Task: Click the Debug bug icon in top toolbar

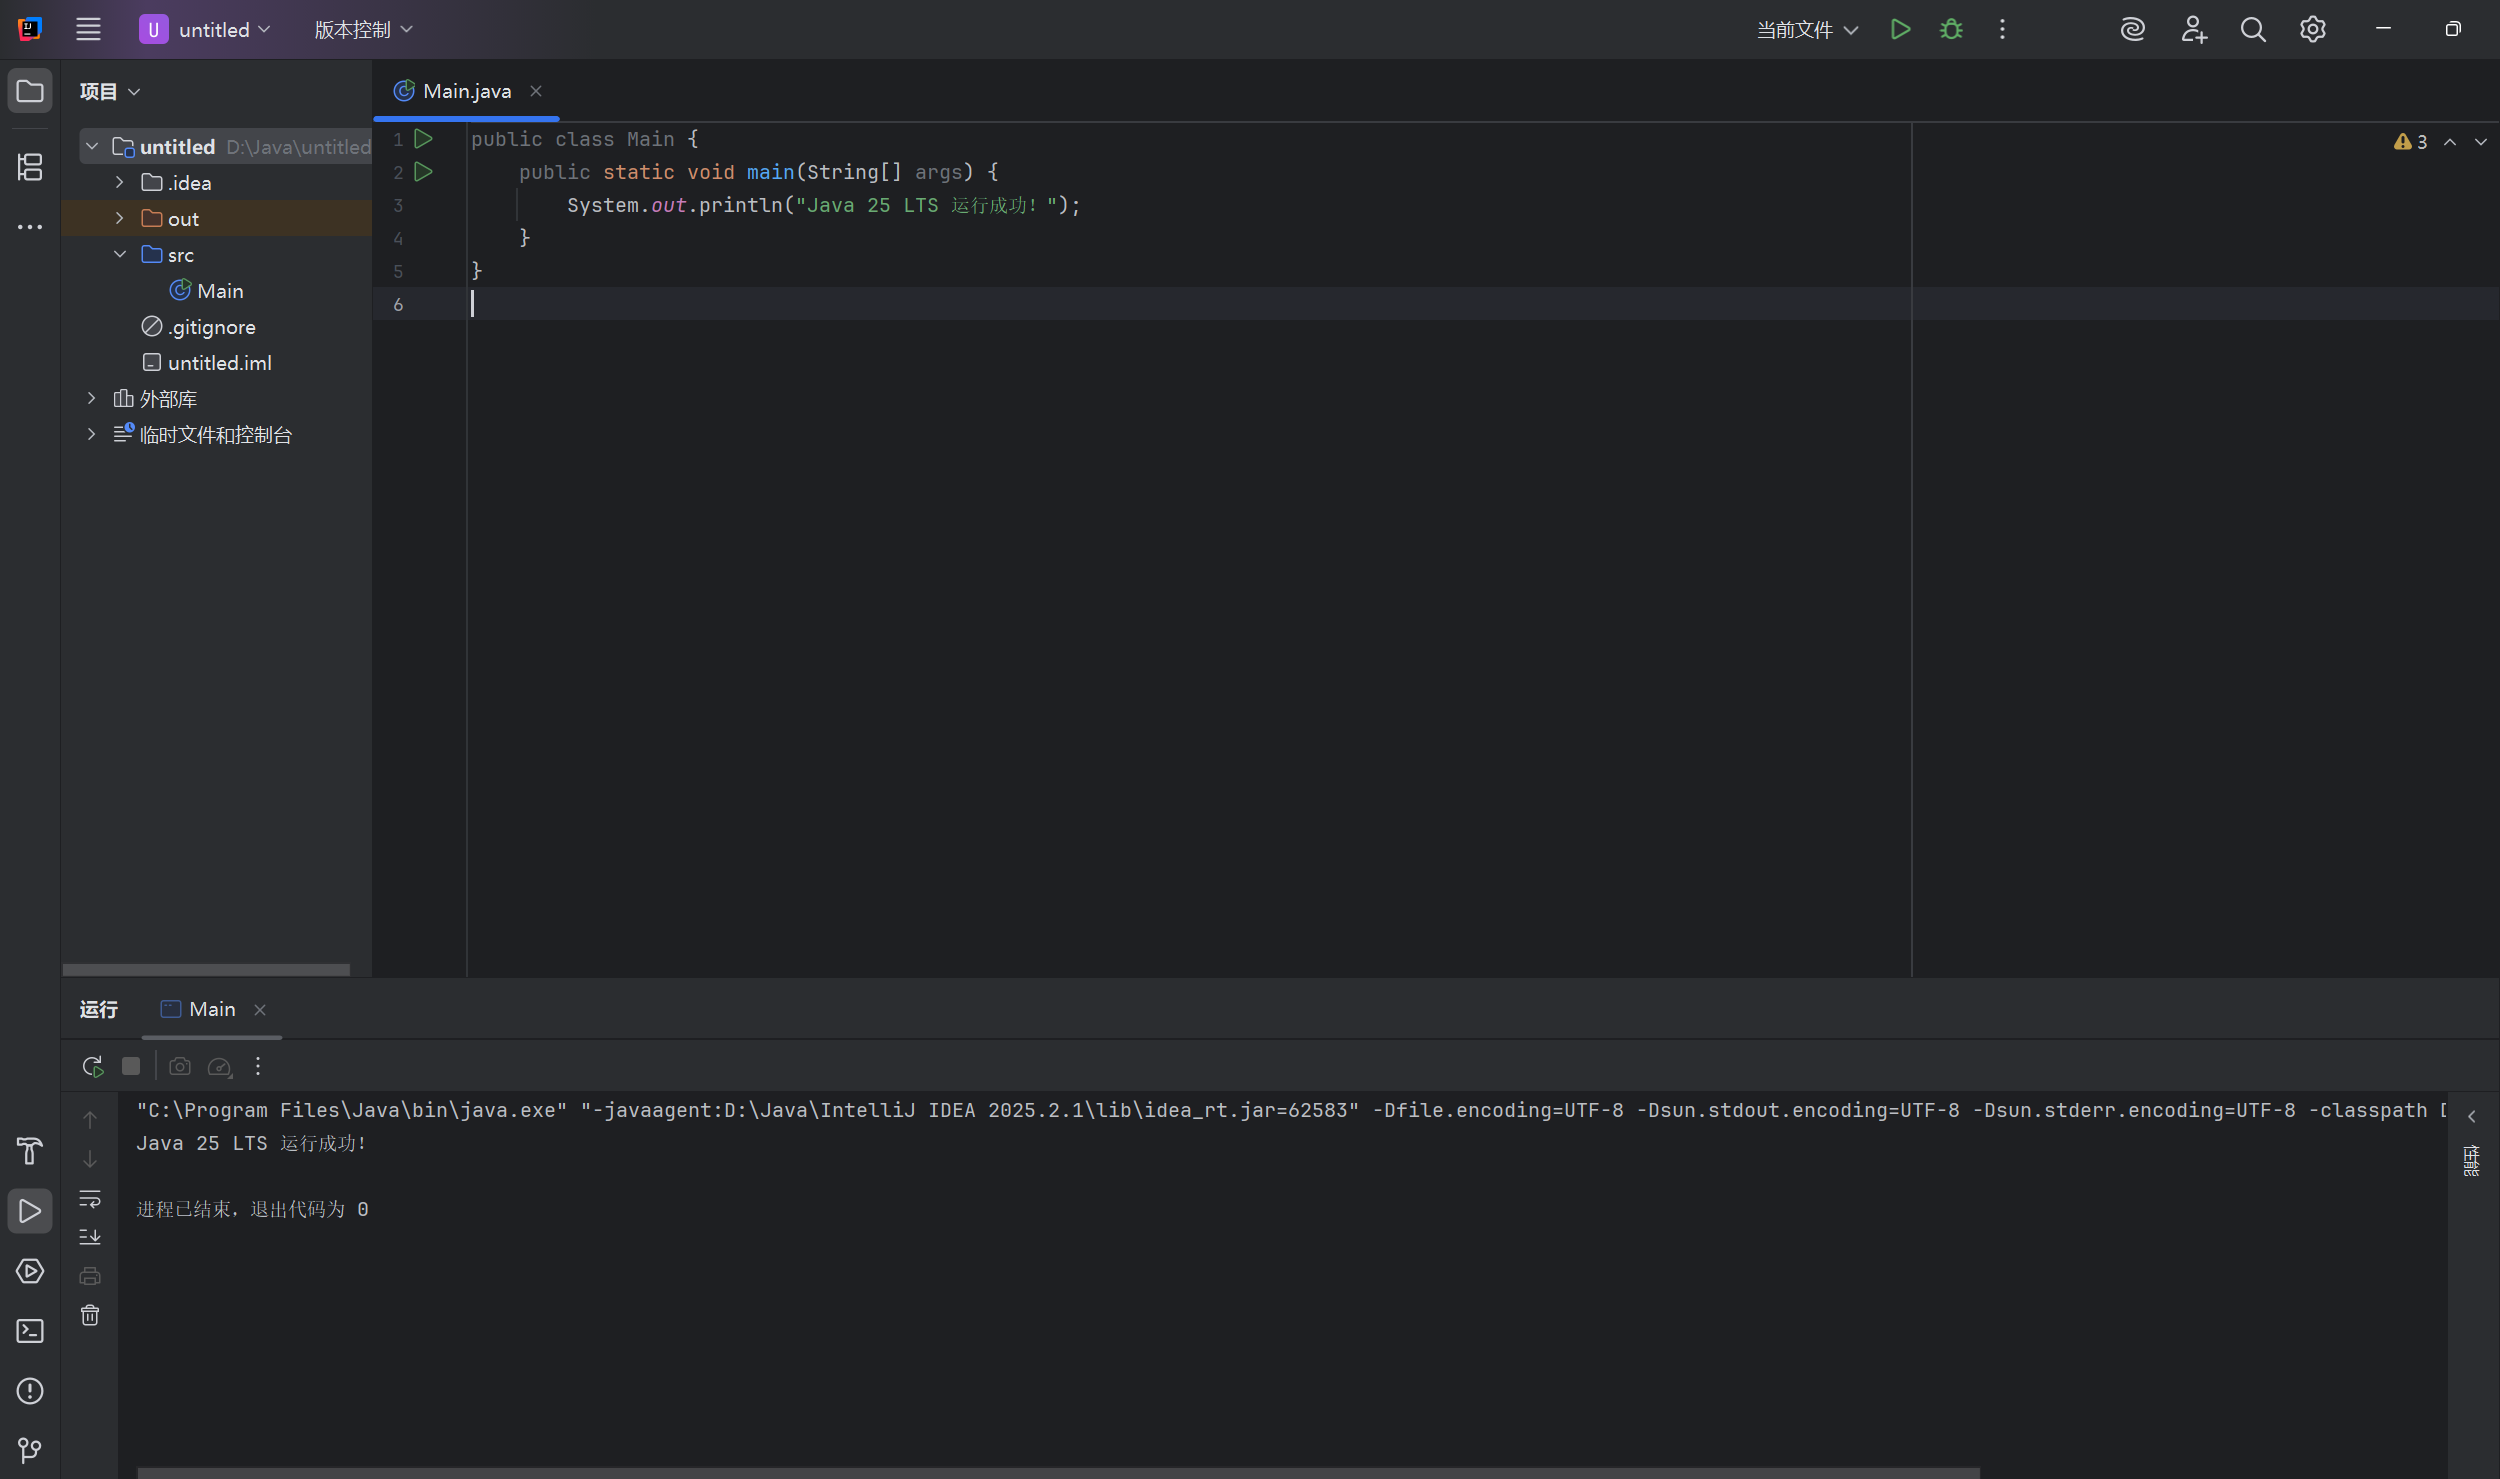Action: [1951, 30]
